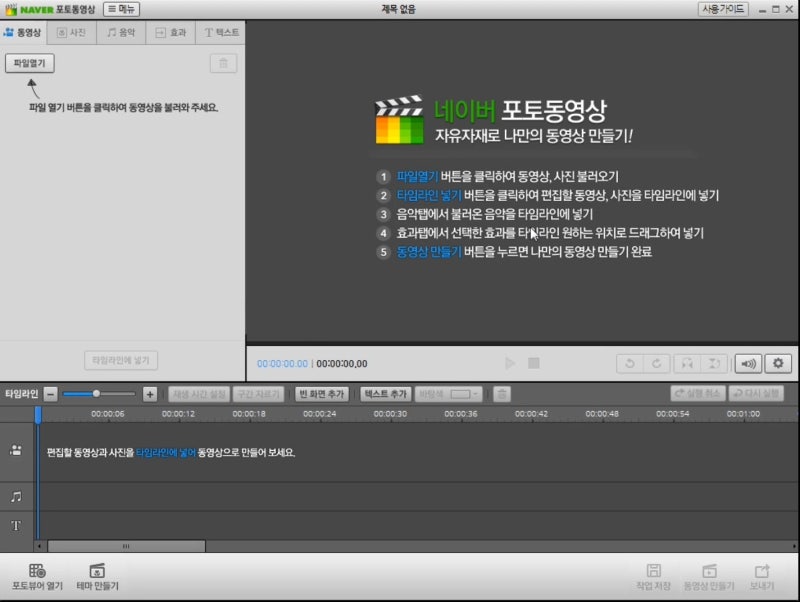800x602 pixels.
Task: Open the 메뉴 menu in title bar
Action: (121, 9)
